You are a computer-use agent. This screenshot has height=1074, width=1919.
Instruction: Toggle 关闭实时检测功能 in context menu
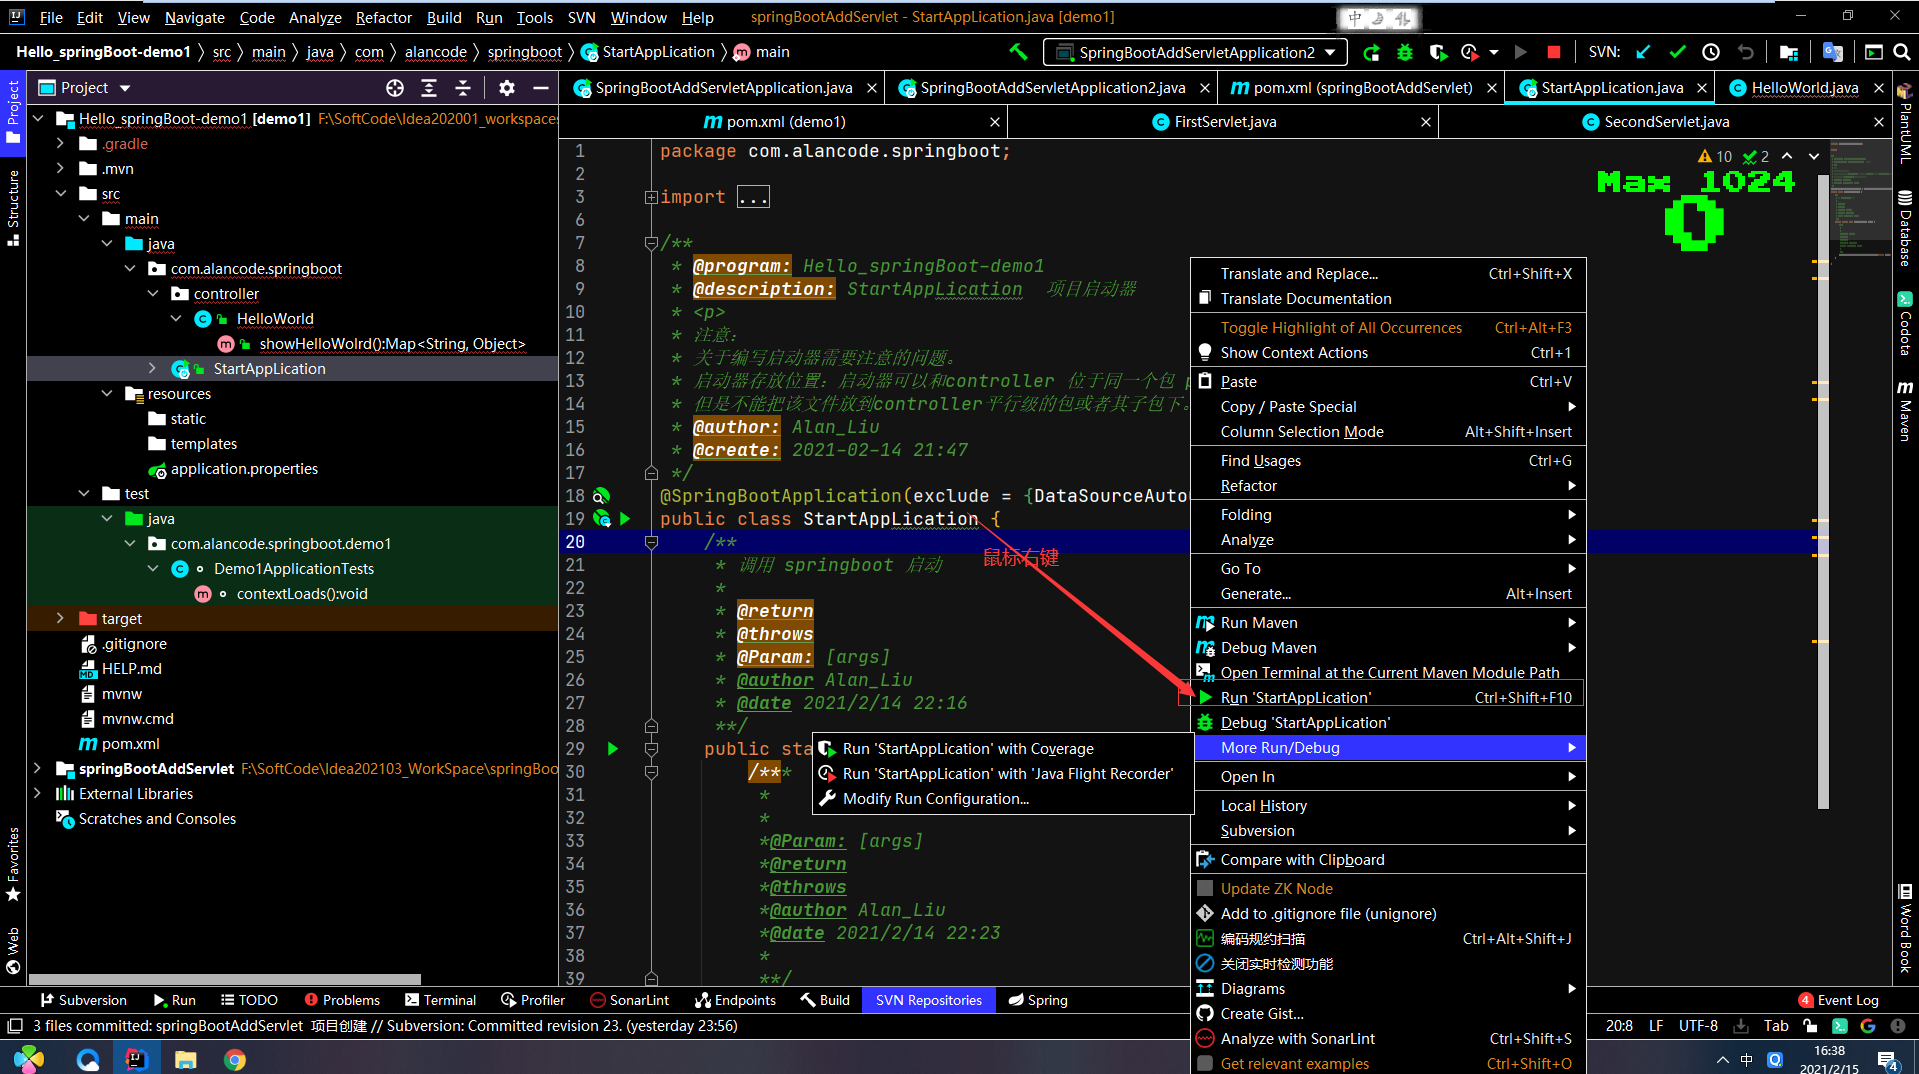coord(1389,964)
